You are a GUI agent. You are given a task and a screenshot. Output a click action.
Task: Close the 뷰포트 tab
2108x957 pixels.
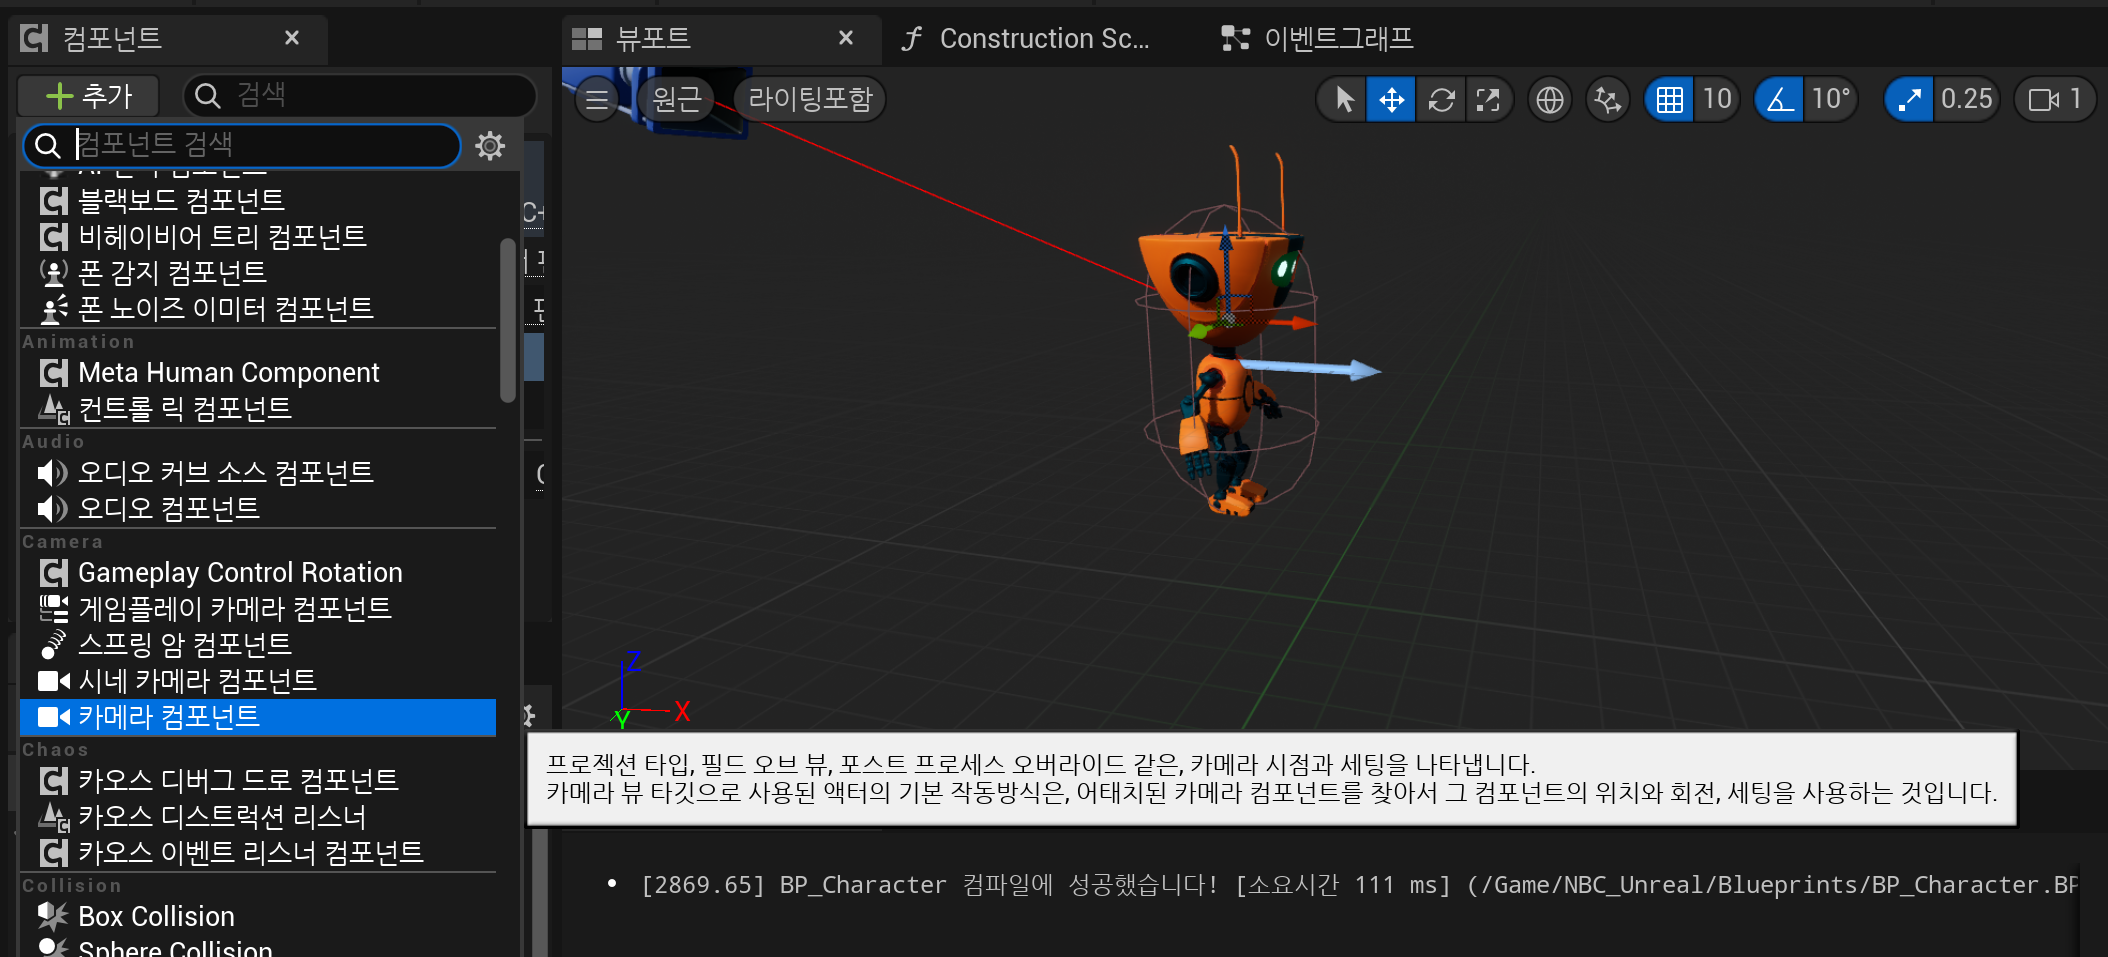click(x=846, y=38)
